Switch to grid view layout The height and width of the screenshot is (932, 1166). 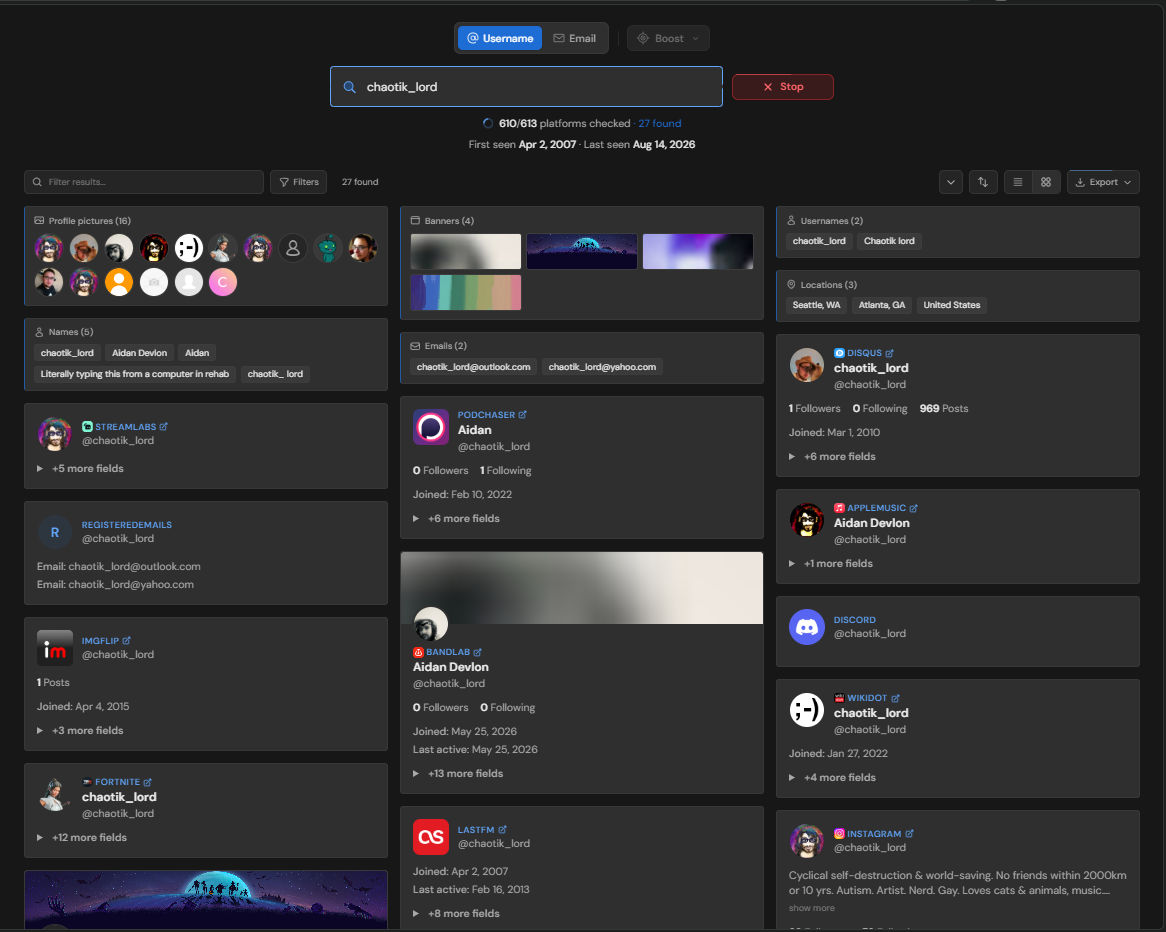point(1046,182)
